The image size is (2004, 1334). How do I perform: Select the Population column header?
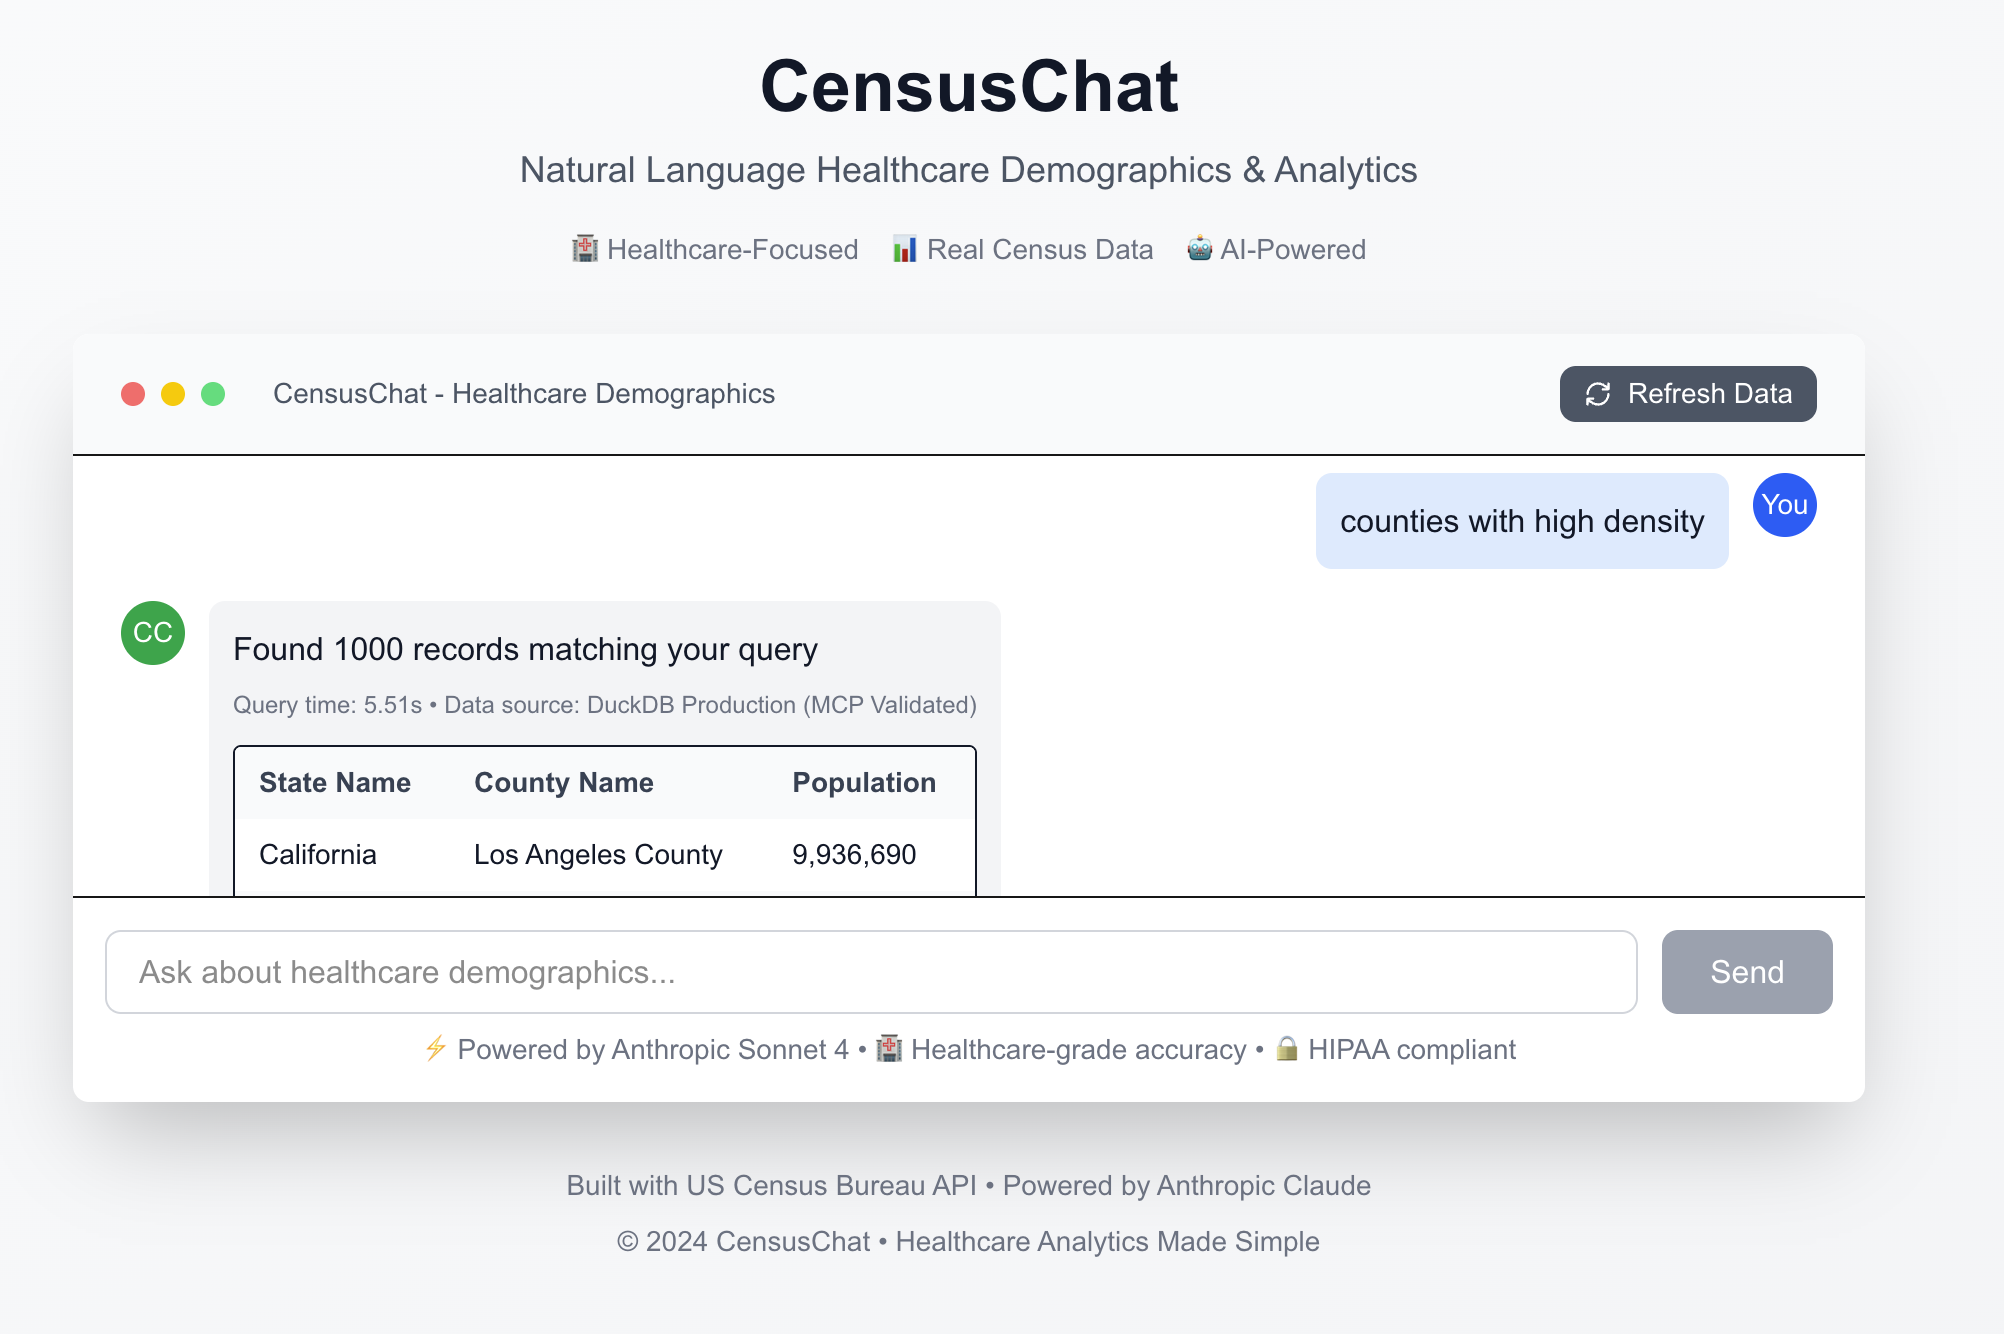coord(864,783)
